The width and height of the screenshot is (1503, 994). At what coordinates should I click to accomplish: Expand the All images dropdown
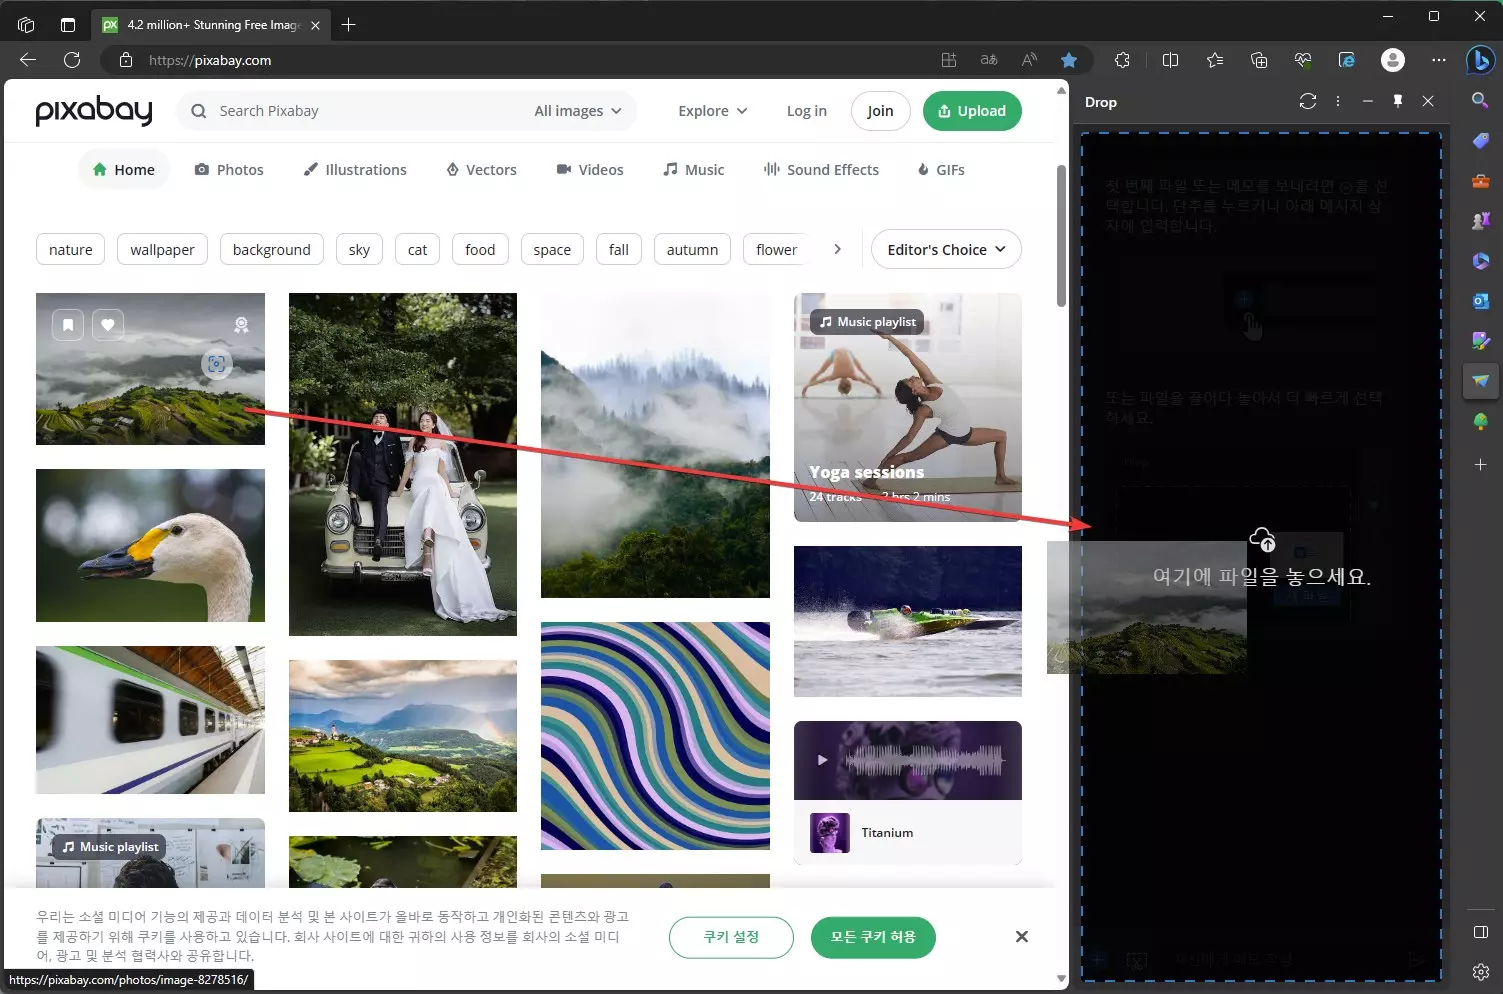click(x=578, y=111)
